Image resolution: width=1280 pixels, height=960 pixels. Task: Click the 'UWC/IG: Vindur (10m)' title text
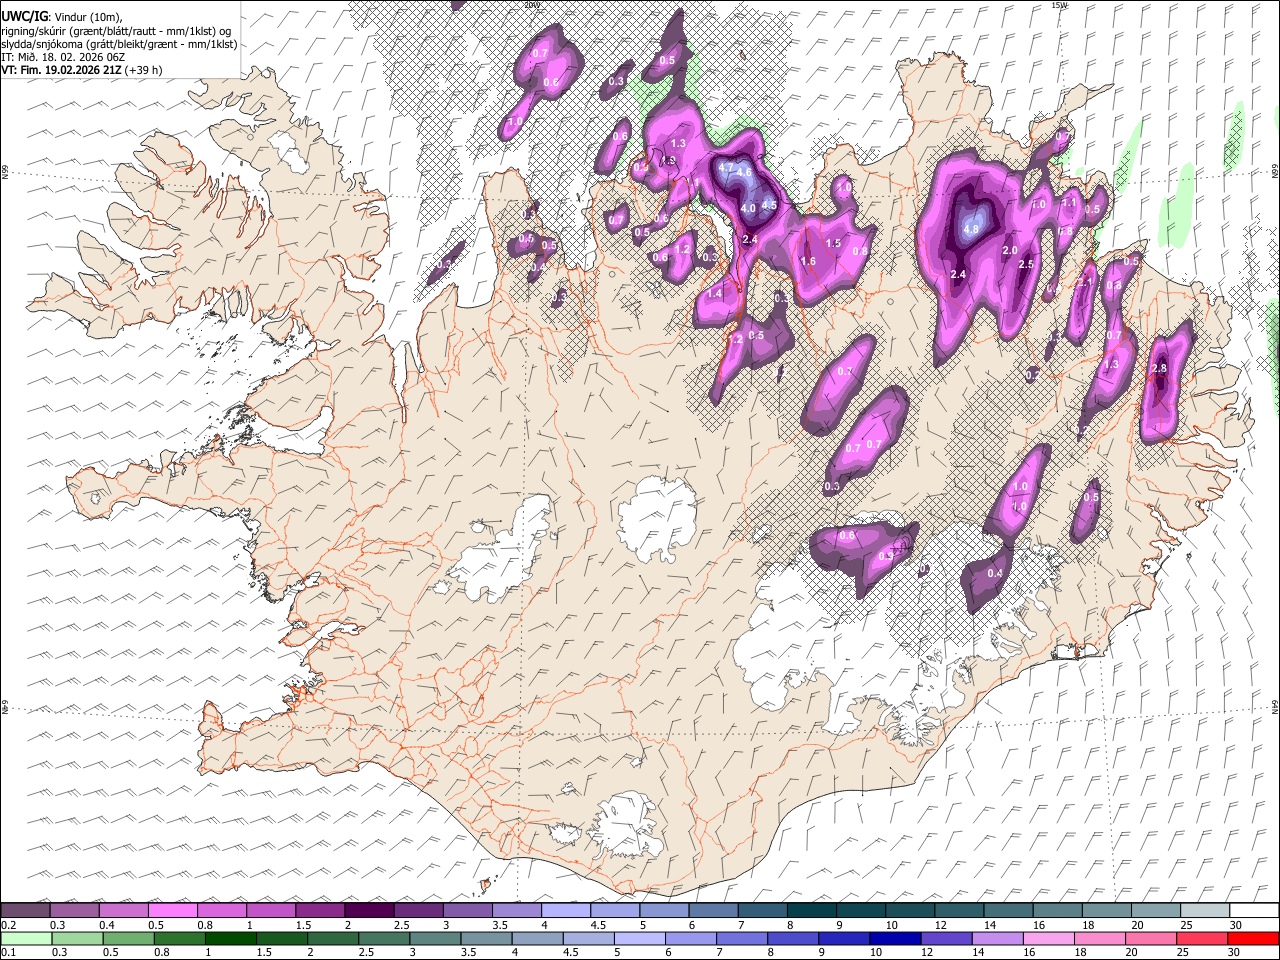tap(61, 16)
